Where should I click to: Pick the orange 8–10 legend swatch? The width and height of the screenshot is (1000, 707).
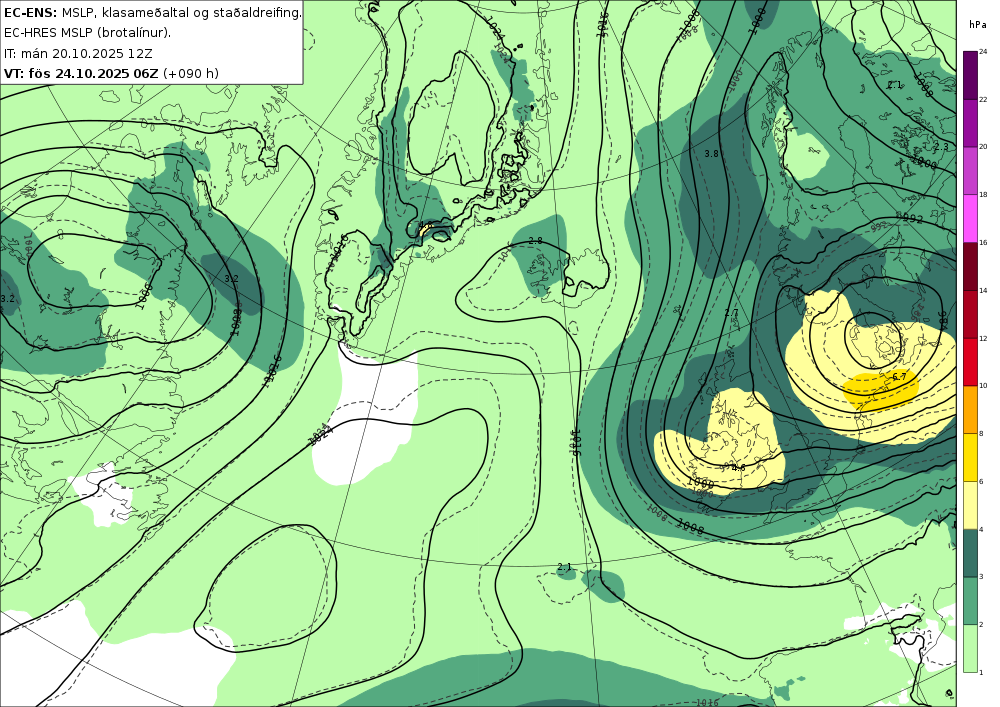coord(970,410)
